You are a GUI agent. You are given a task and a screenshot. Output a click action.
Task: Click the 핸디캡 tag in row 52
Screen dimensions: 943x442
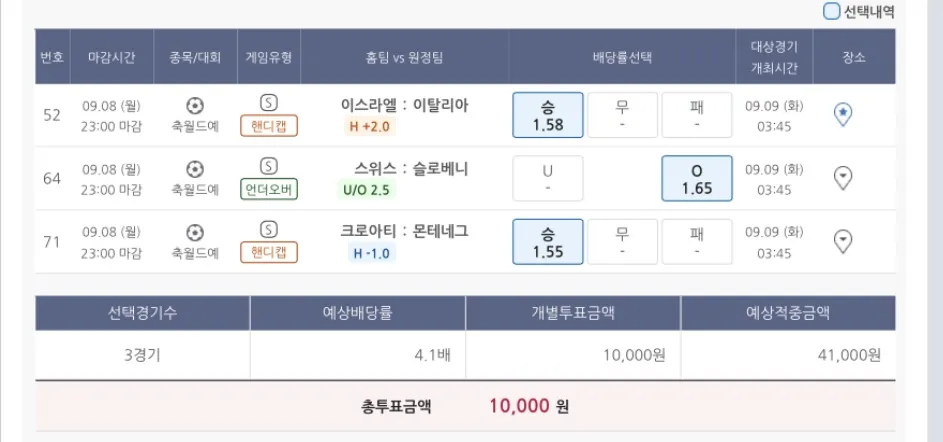pyautogui.click(x=269, y=126)
